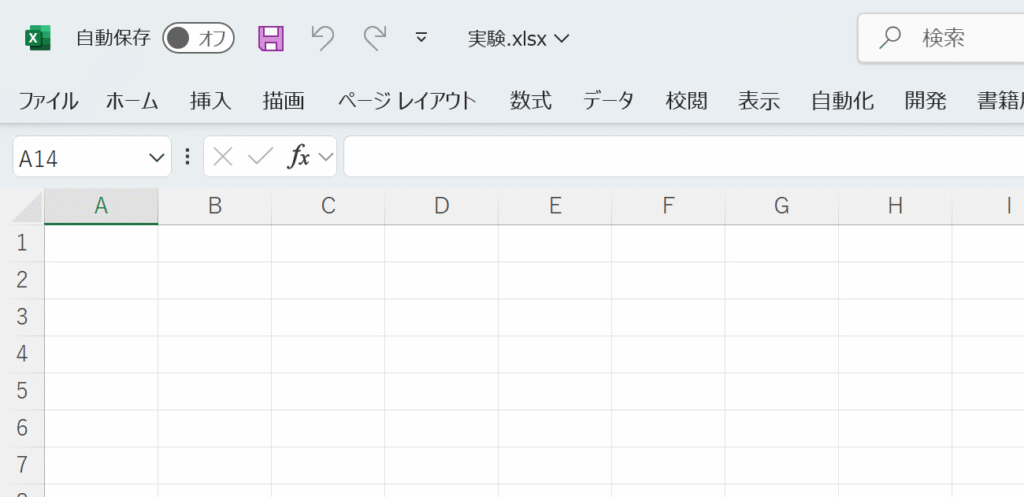Toggle the 自動保存 AutoSave switch
The width and height of the screenshot is (1024, 497).
[198, 38]
